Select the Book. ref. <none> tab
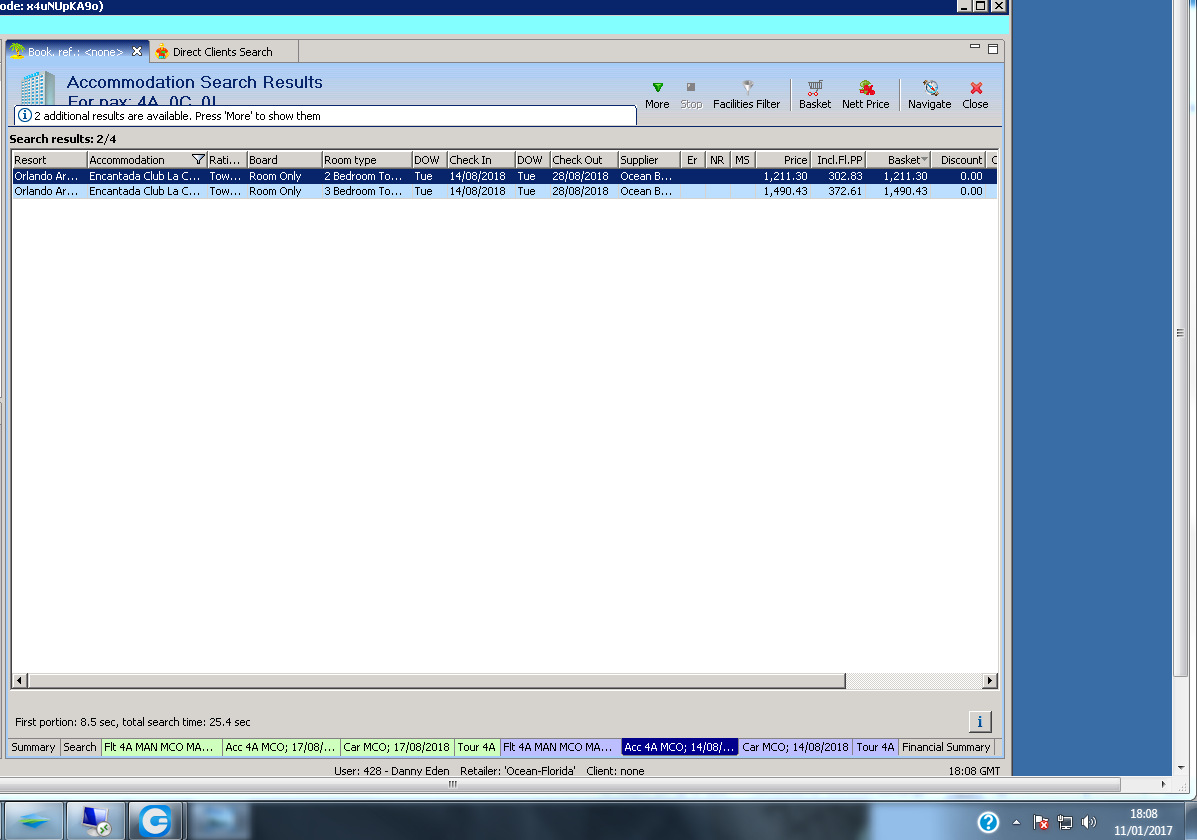 [75, 52]
